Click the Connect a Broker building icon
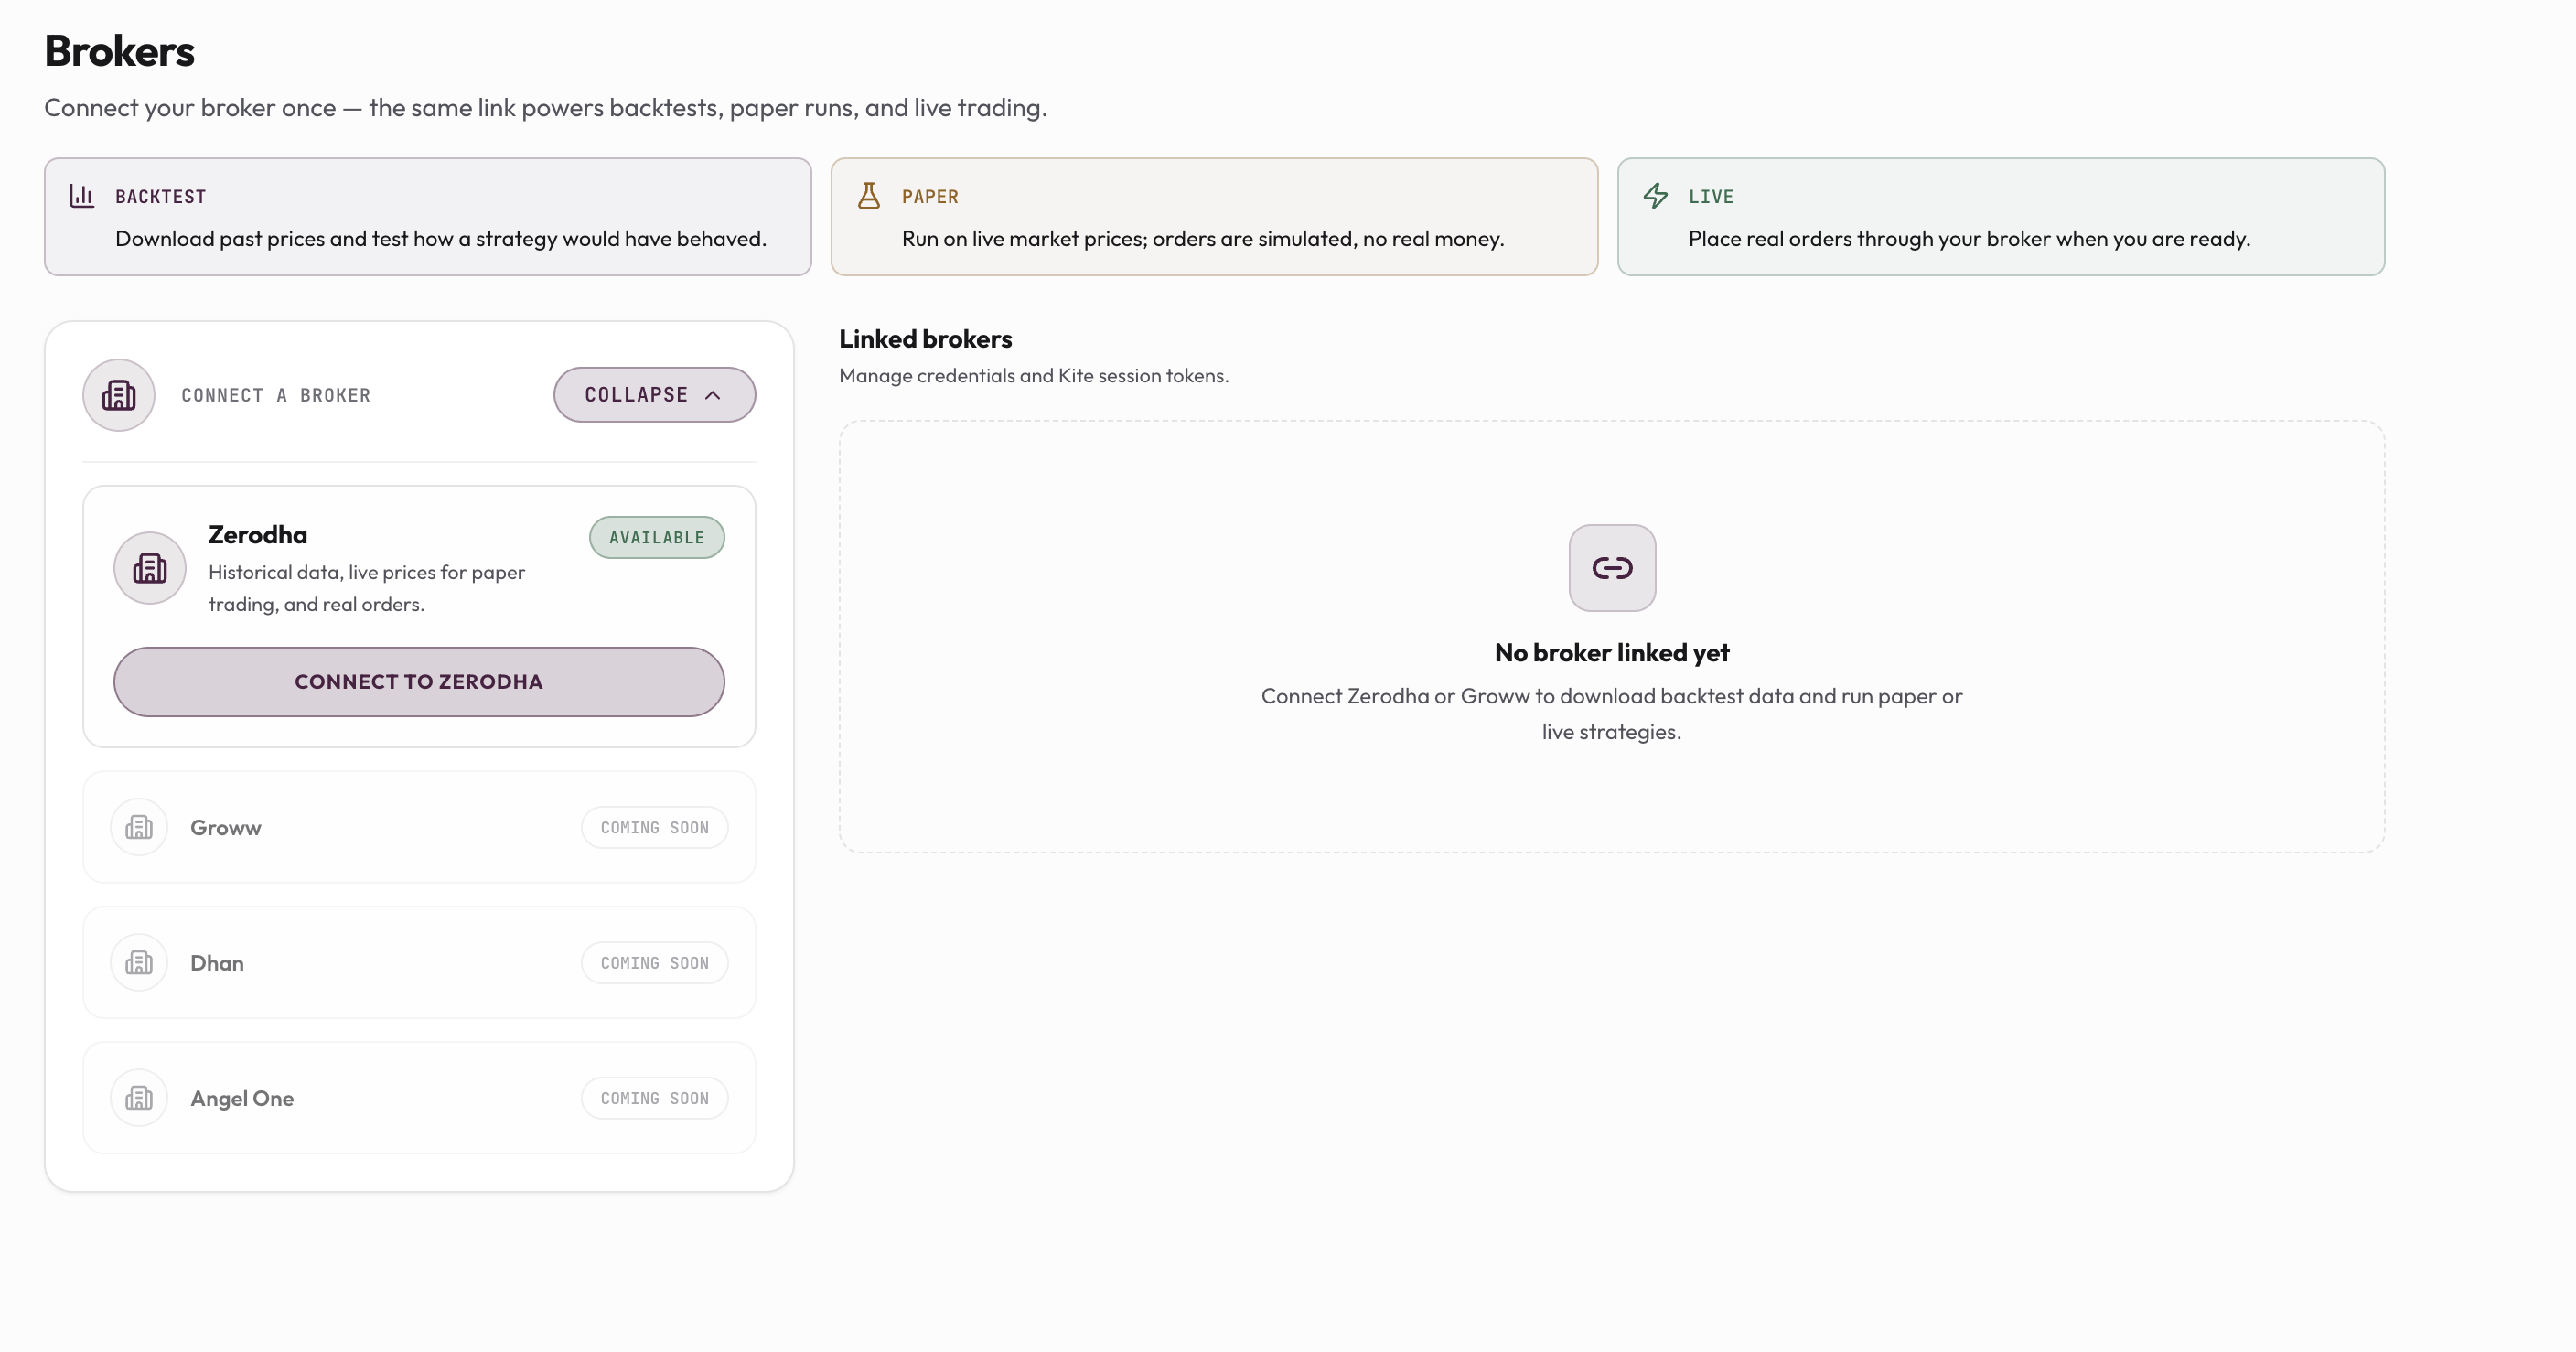2576x1352 pixels. coord(119,395)
